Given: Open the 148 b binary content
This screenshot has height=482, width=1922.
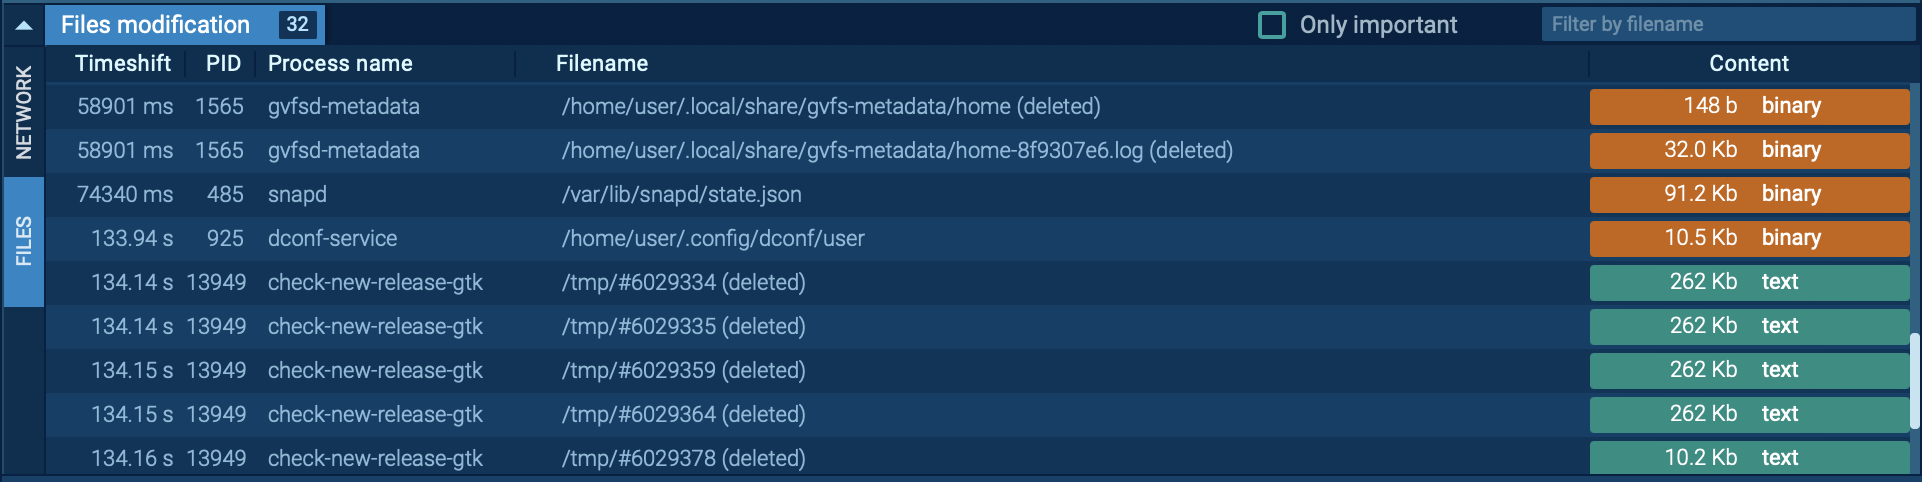Looking at the screenshot, I should click(x=1749, y=106).
